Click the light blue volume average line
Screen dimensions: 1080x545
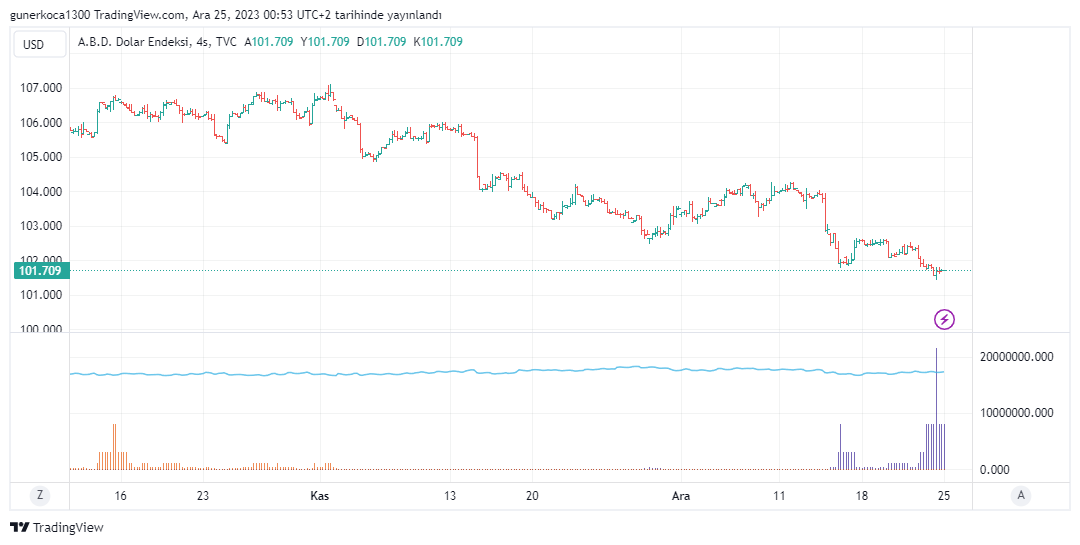point(500,372)
